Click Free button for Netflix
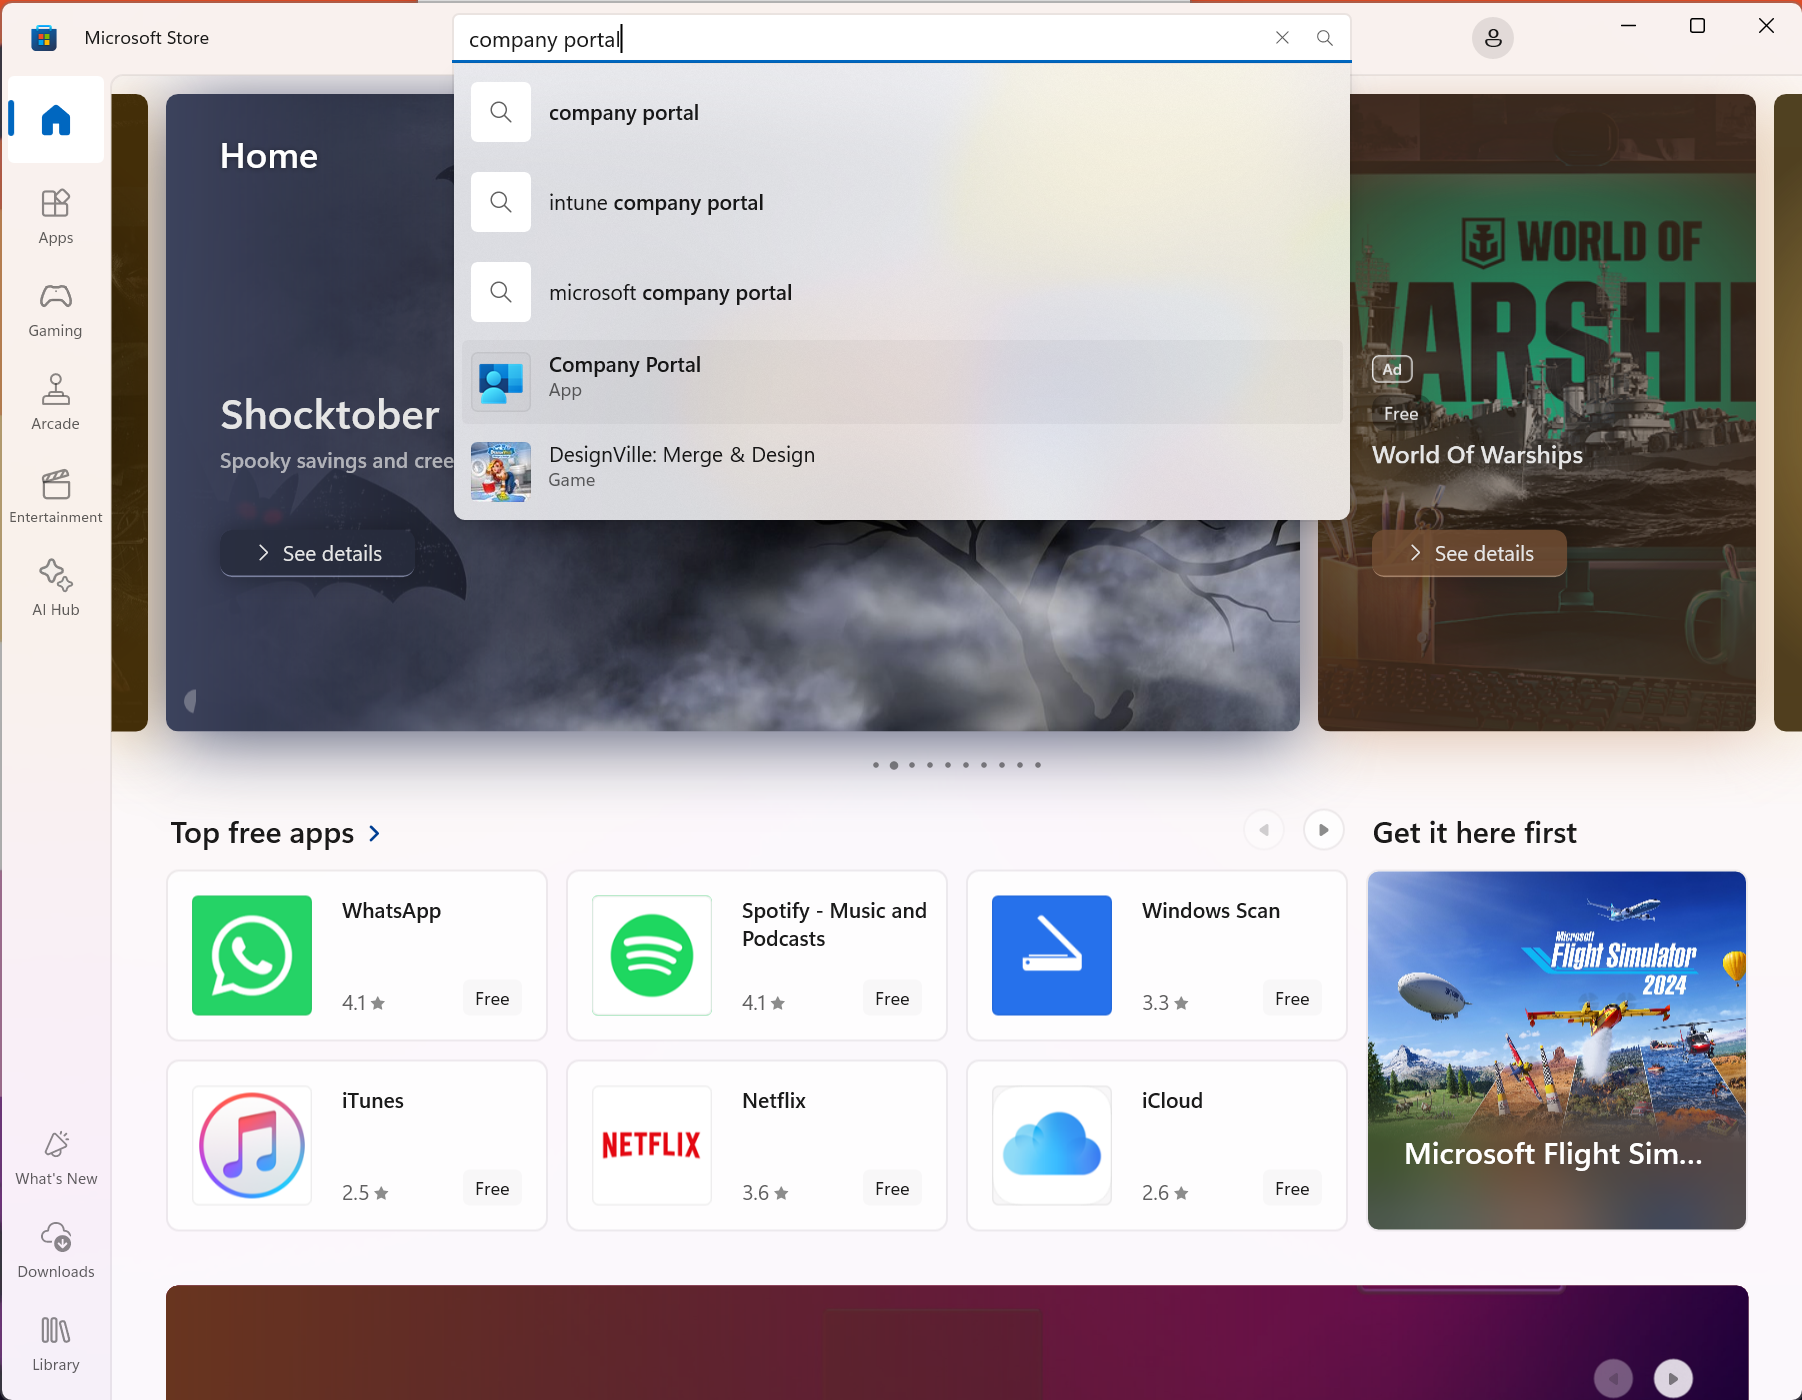 coord(892,1188)
